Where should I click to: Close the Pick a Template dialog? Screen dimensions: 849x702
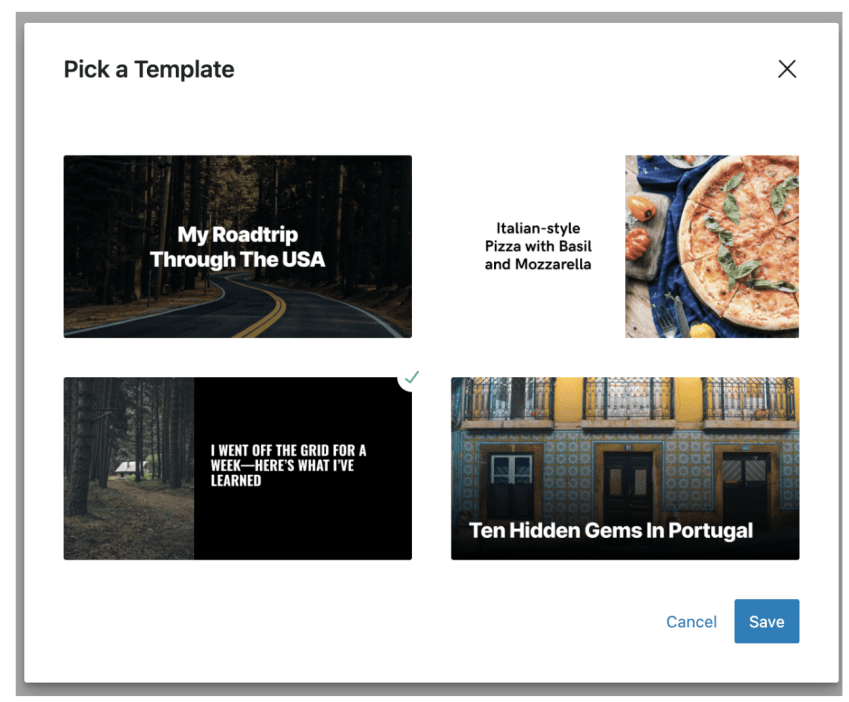tap(787, 69)
